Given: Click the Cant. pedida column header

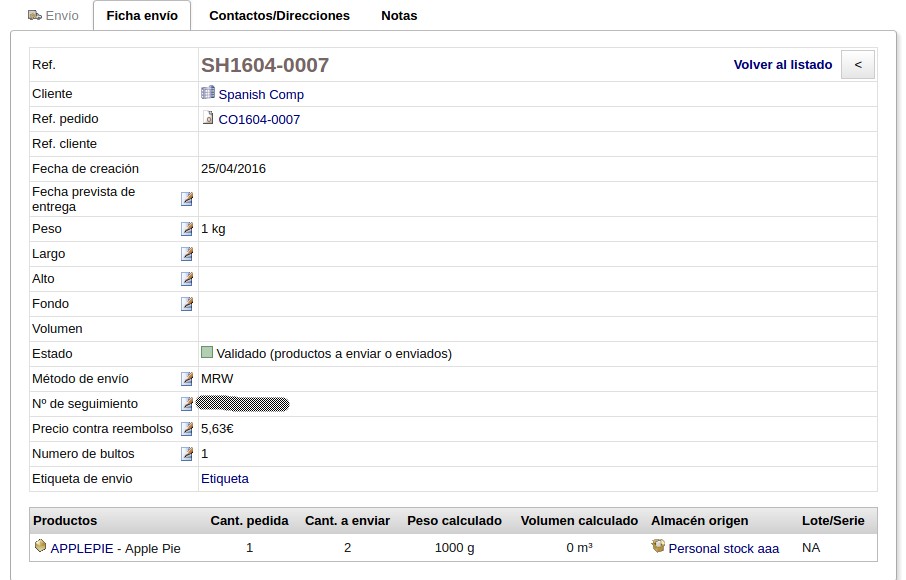Looking at the screenshot, I should click(x=250, y=520).
